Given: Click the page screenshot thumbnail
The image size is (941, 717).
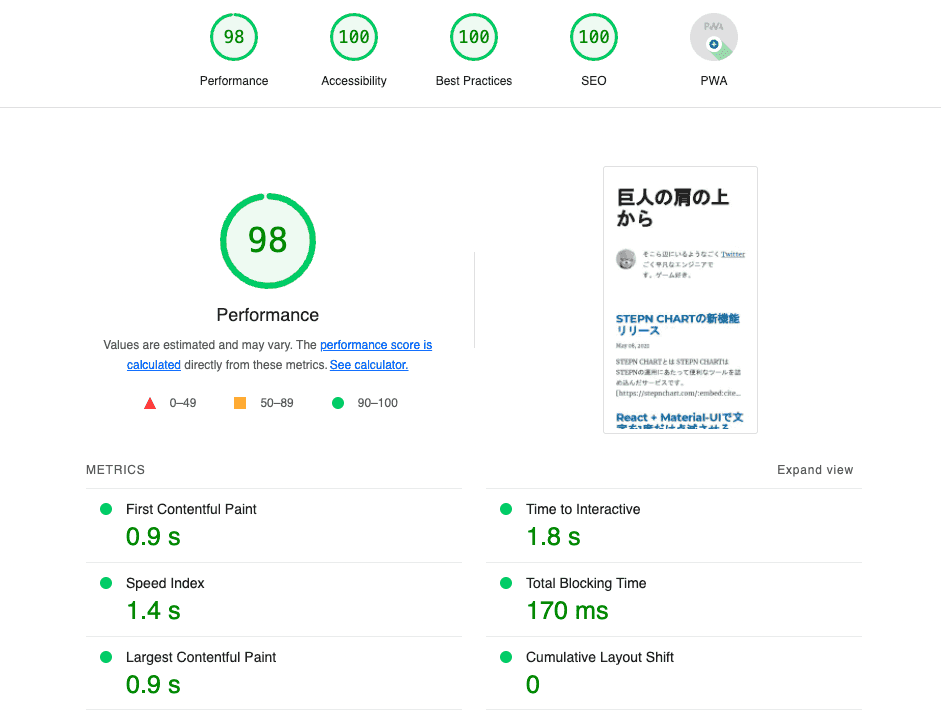Looking at the screenshot, I should pyautogui.click(x=680, y=300).
